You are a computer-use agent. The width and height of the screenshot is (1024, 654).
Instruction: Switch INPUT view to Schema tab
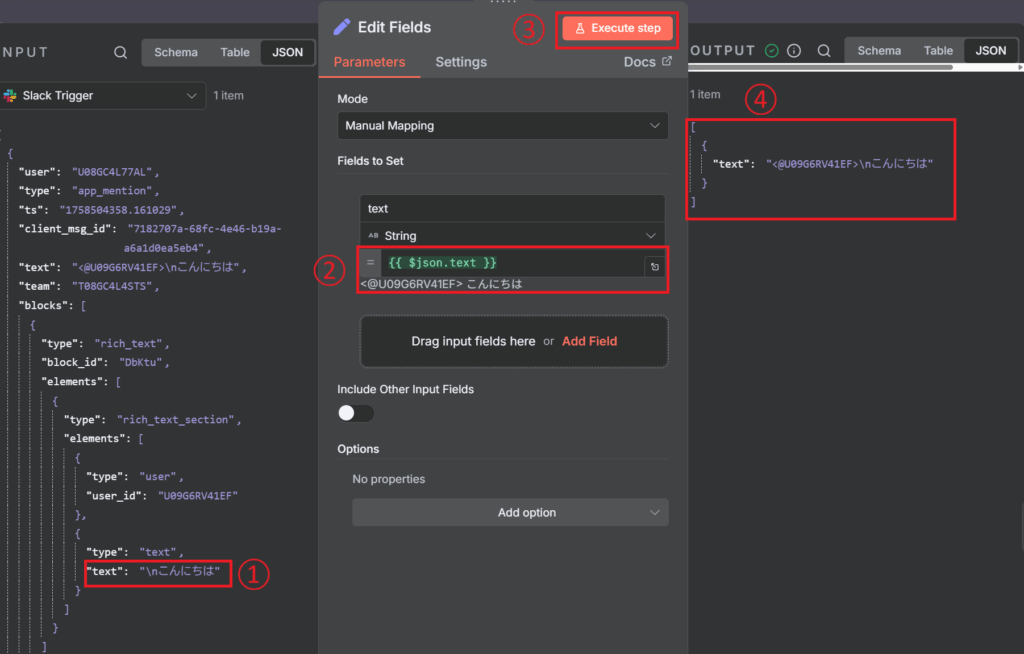(176, 52)
